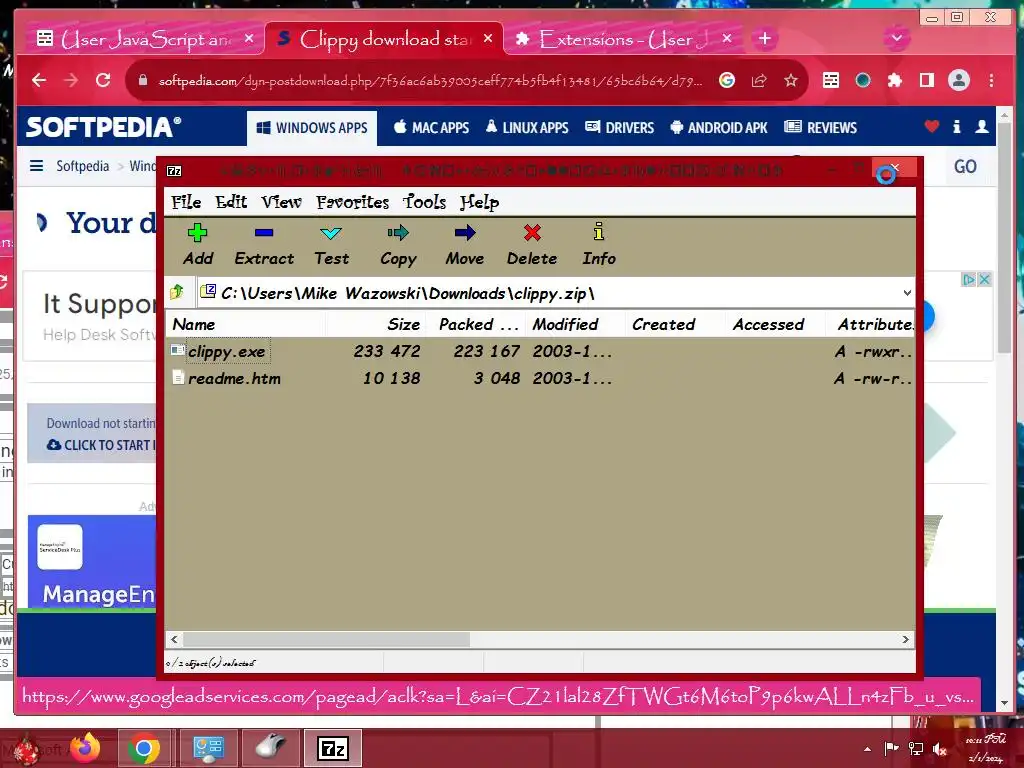Click the Softpedia logo

[103, 127]
